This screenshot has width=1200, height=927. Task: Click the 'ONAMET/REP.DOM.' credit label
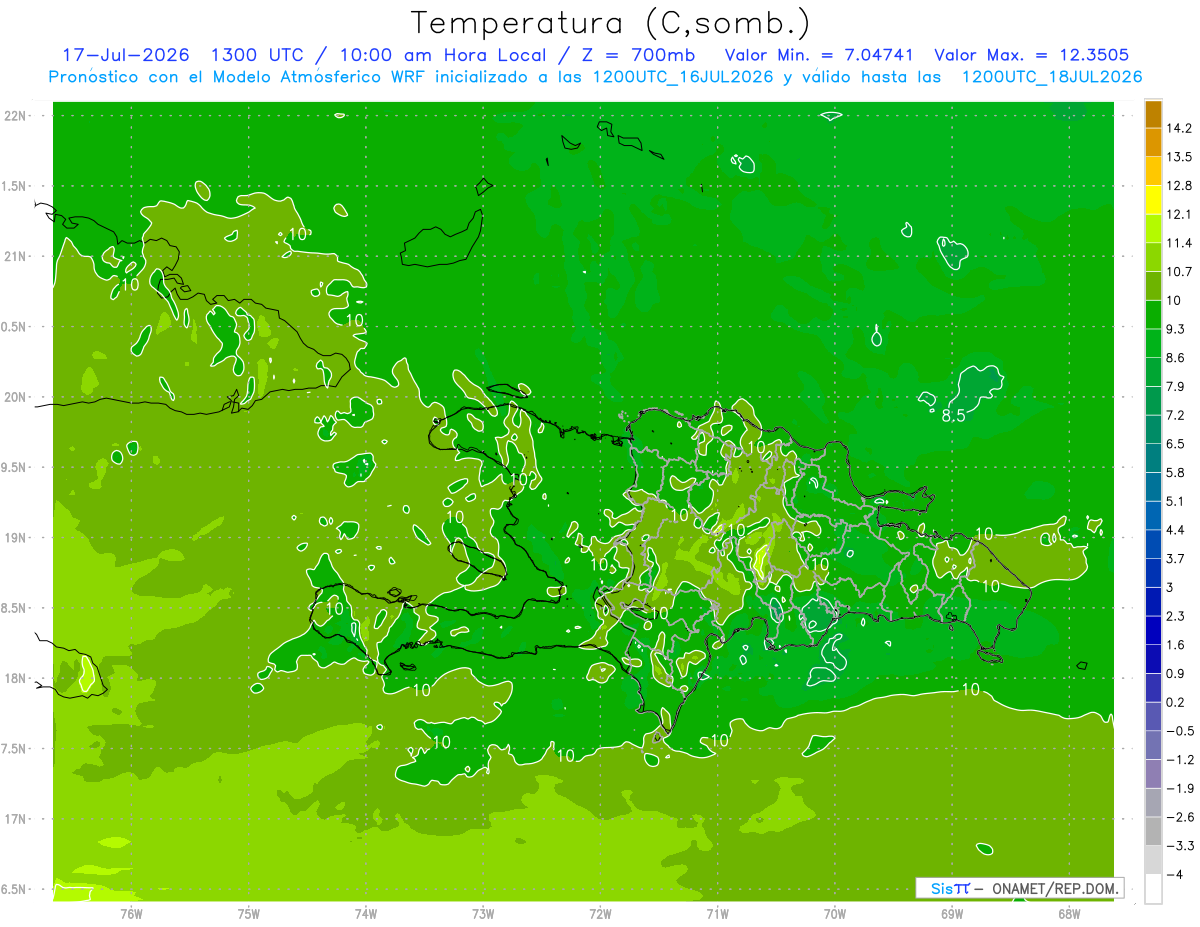[x=1055, y=888]
